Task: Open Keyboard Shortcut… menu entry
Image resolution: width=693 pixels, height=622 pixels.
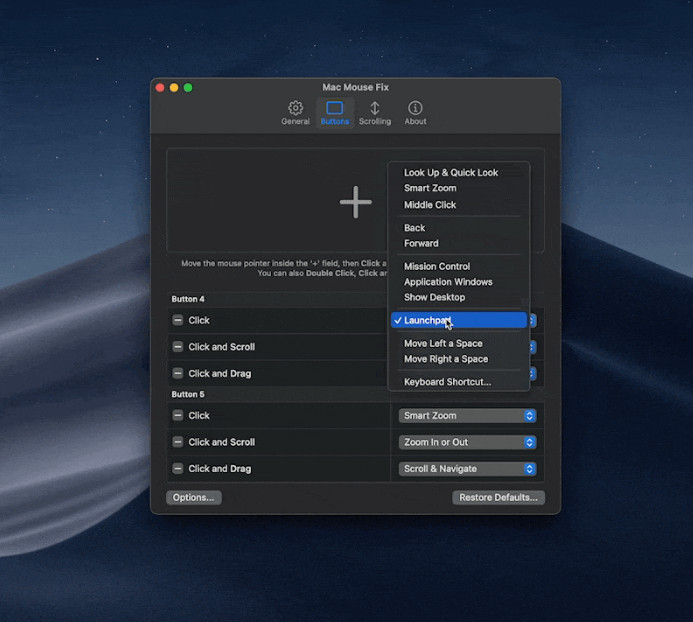Action: (459, 382)
